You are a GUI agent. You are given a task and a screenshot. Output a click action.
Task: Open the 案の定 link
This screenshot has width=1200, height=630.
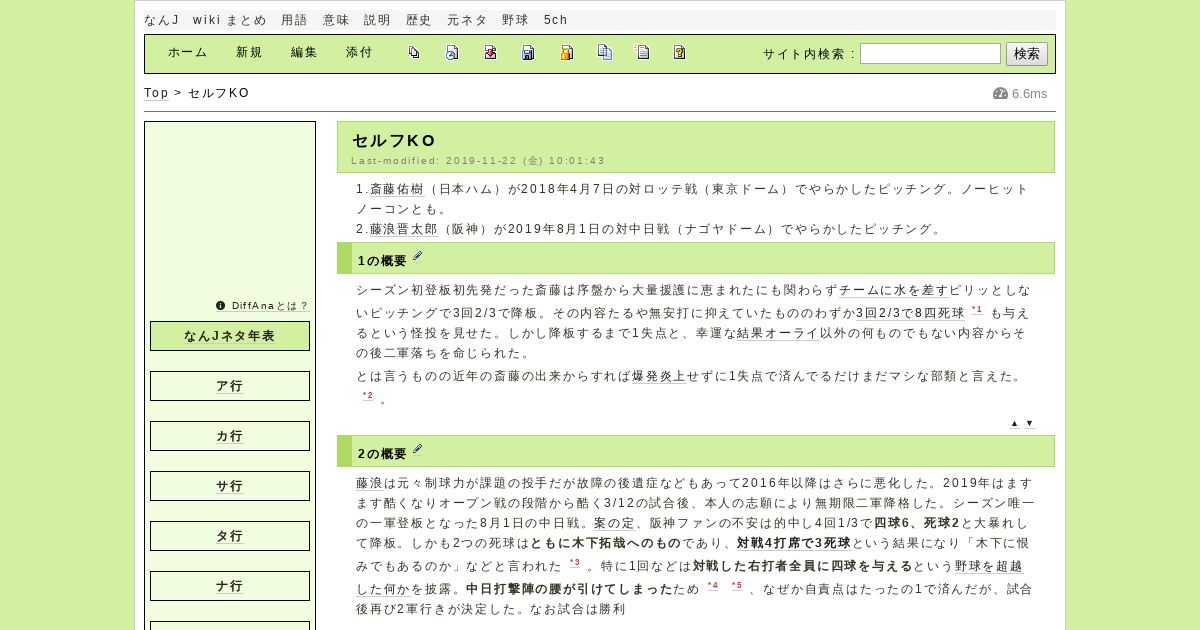[x=614, y=523]
